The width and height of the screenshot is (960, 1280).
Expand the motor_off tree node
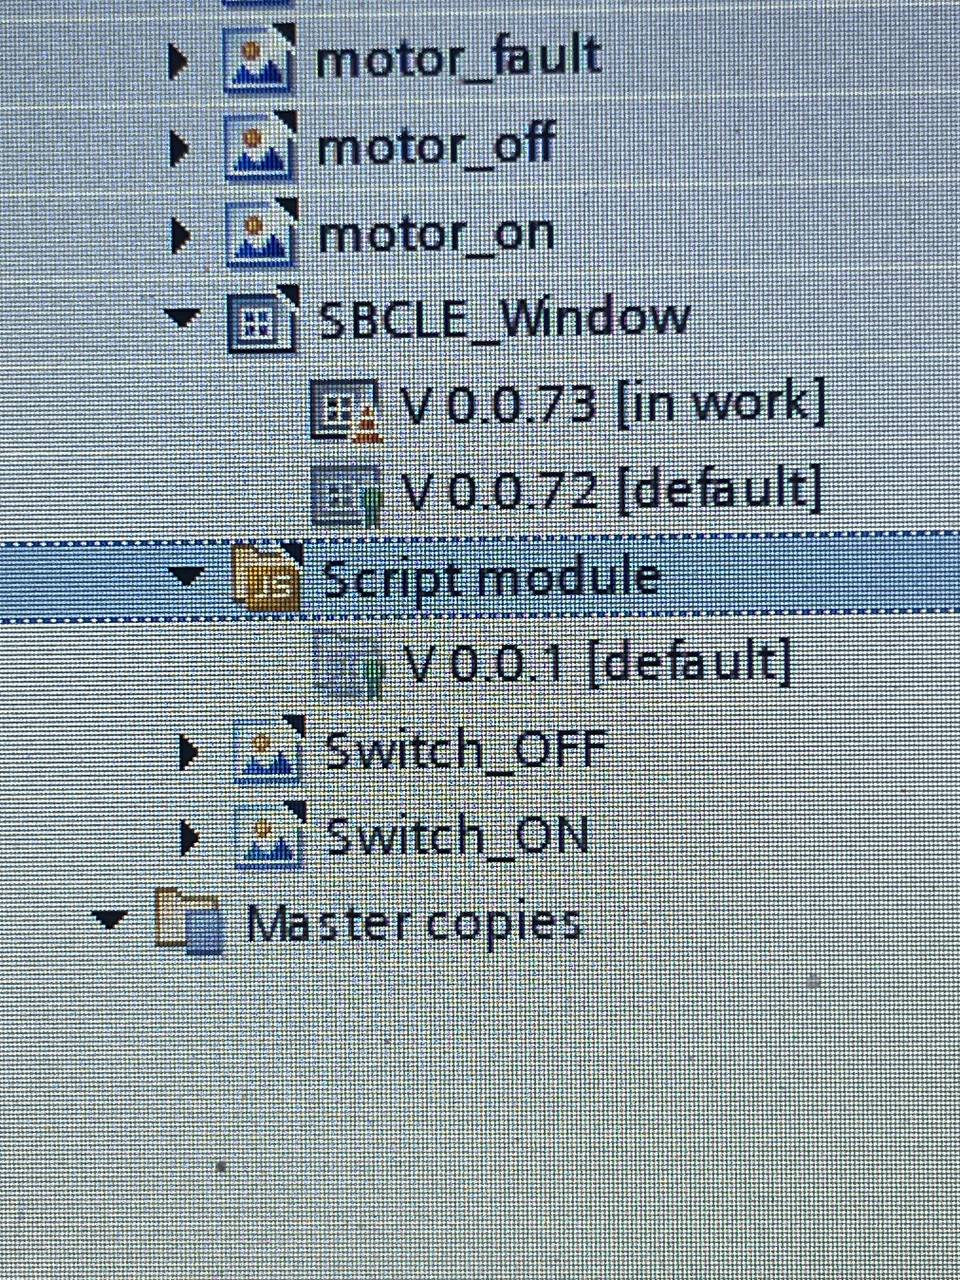pyautogui.click(x=181, y=148)
